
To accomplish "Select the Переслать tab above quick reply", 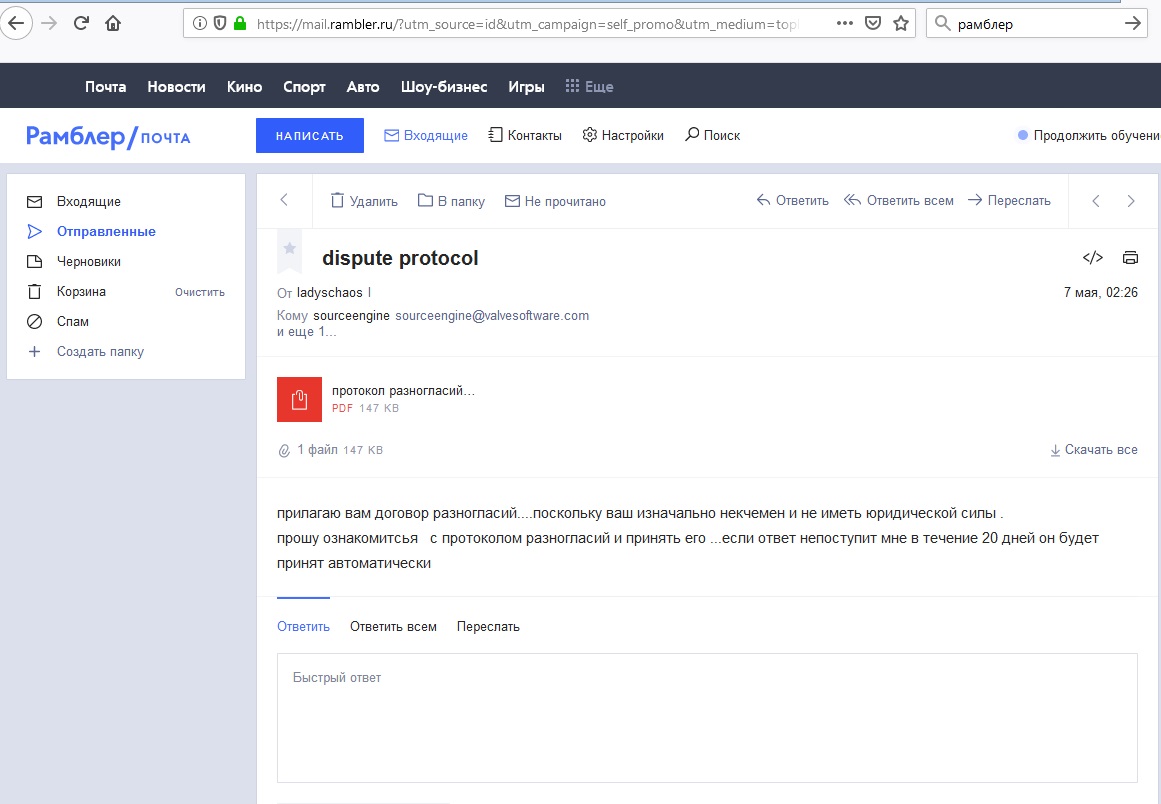I will pos(488,626).
